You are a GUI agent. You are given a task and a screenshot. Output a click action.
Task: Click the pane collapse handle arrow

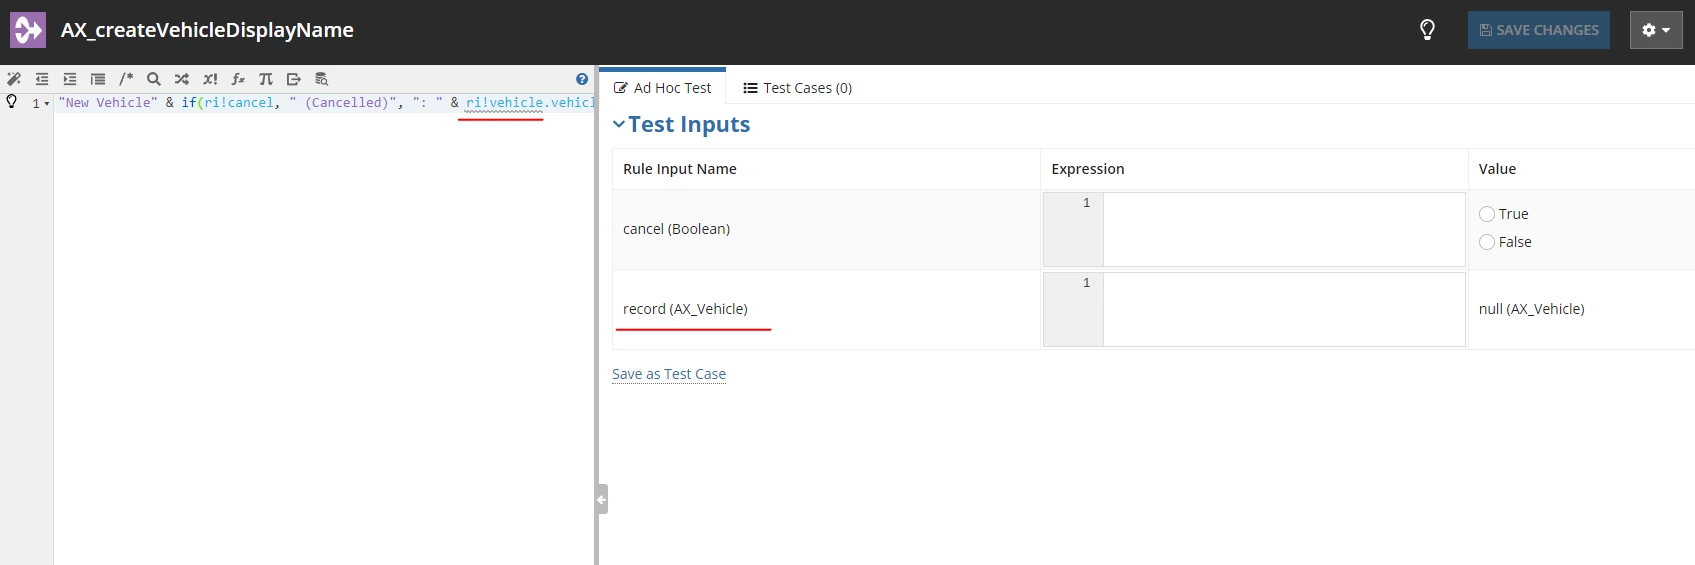tap(602, 499)
